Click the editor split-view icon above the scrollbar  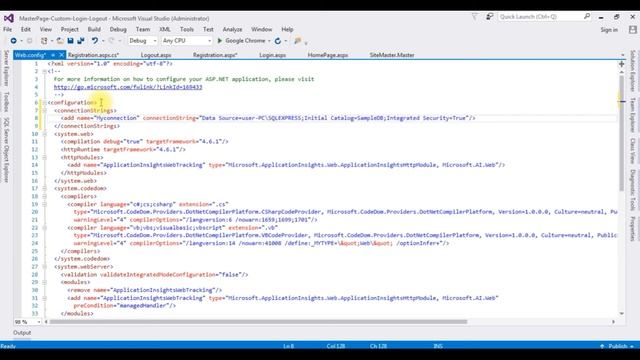click(622, 64)
